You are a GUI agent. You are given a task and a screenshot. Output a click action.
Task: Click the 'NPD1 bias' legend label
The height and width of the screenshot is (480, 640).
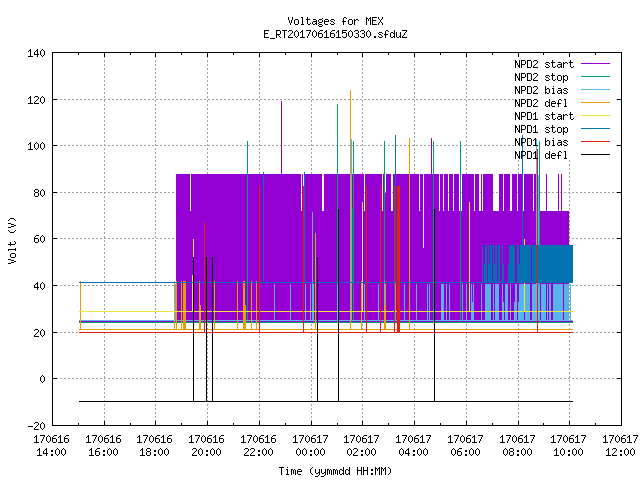click(x=541, y=142)
